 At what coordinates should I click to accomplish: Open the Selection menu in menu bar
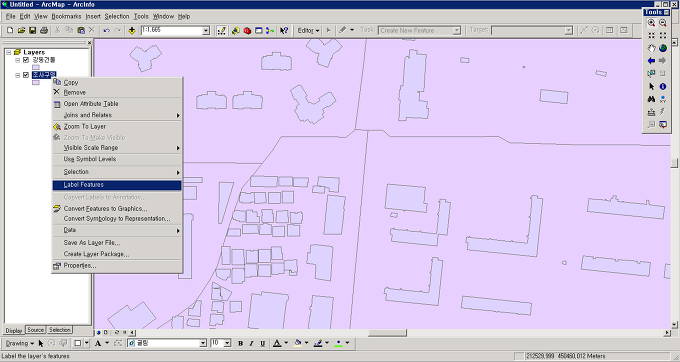[x=117, y=16]
